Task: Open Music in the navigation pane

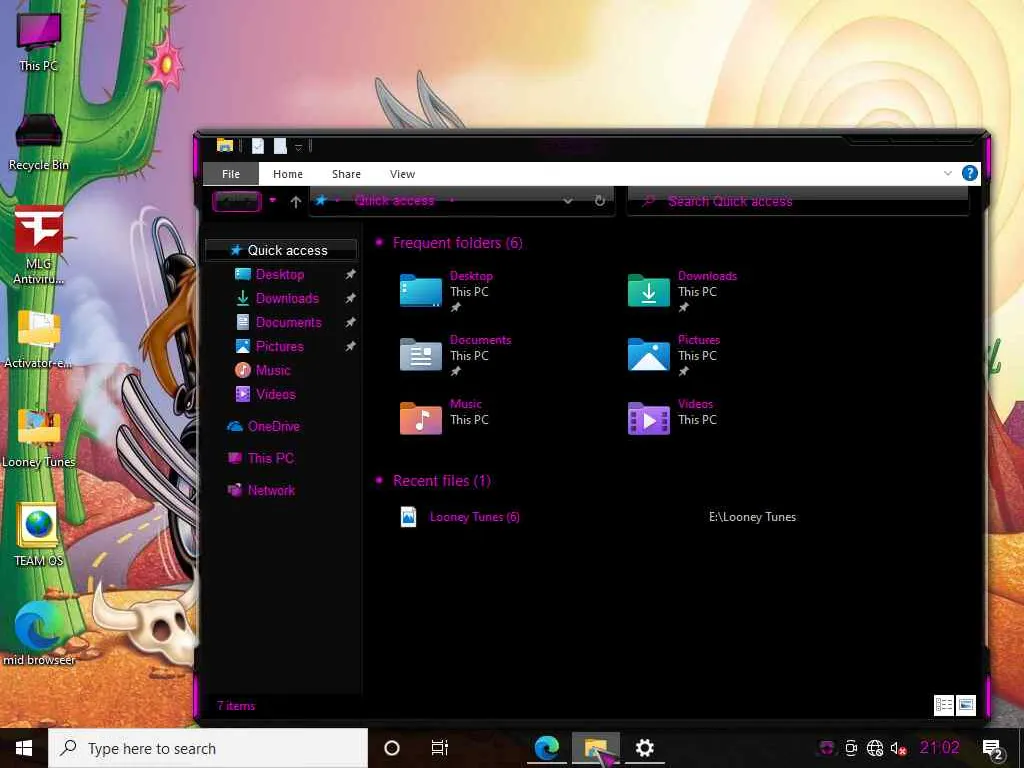Action: click(273, 370)
